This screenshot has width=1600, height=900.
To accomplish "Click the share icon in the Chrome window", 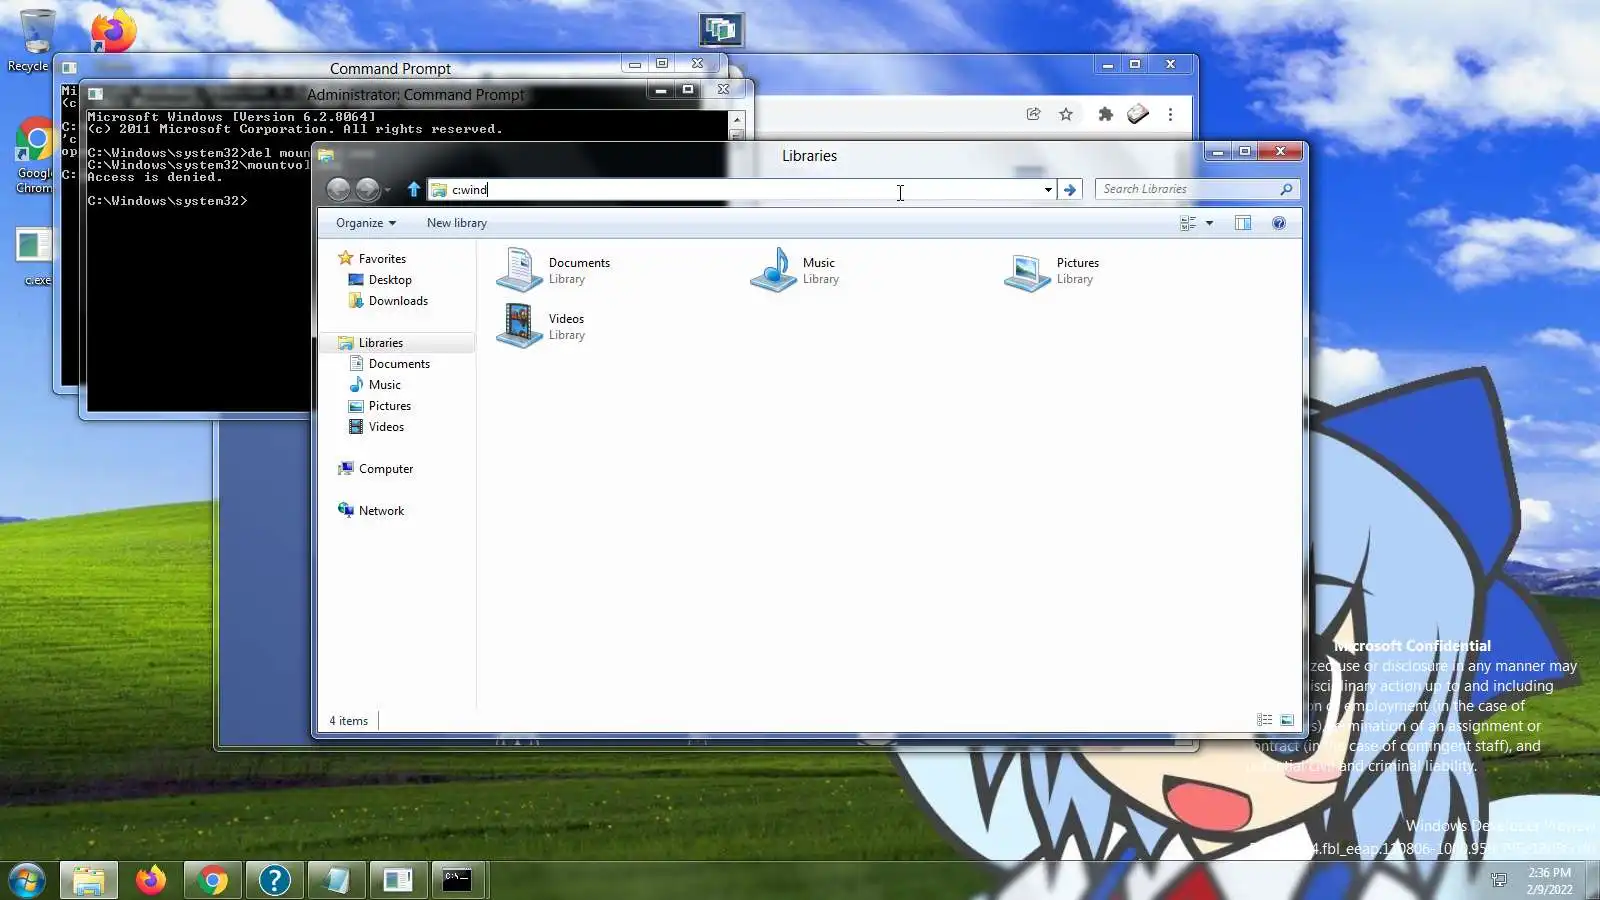I will pyautogui.click(x=1034, y=114).
